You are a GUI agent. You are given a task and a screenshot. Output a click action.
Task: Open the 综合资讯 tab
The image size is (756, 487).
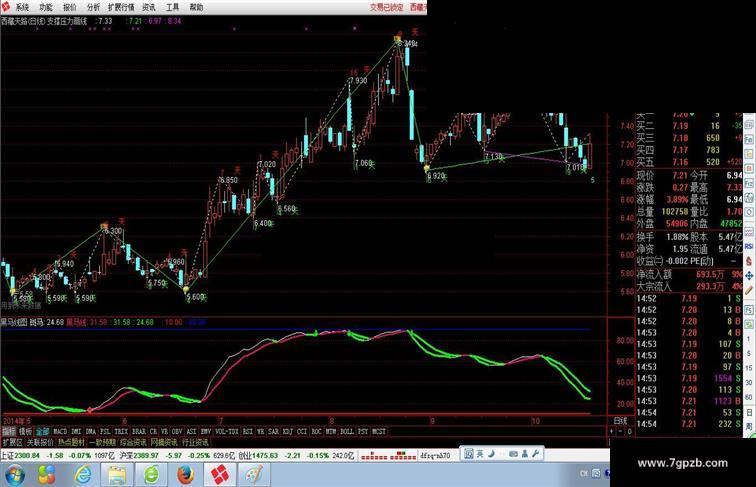134,442
